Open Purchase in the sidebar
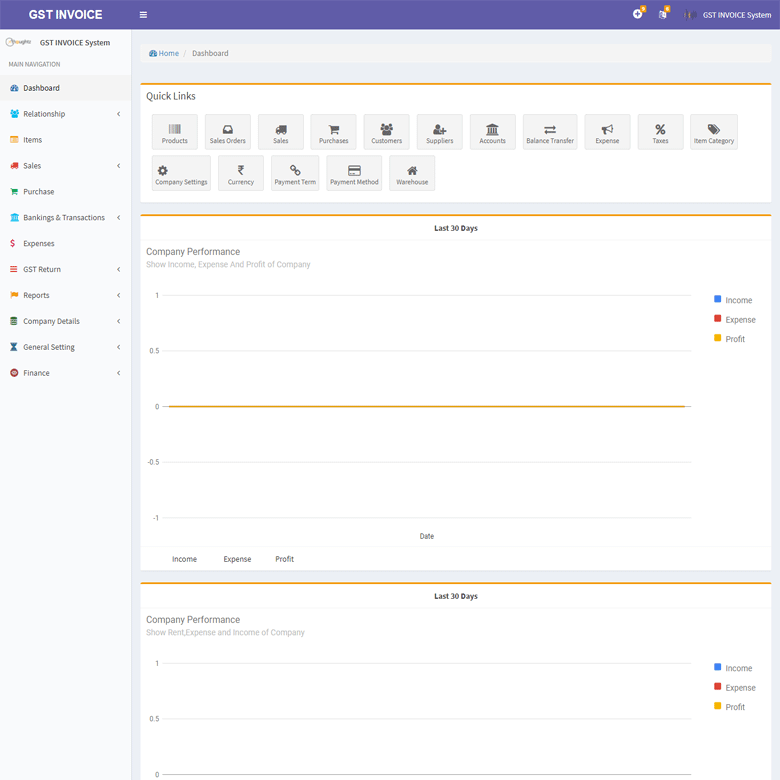This screenshot has width=780, height=780. [39, 192]
